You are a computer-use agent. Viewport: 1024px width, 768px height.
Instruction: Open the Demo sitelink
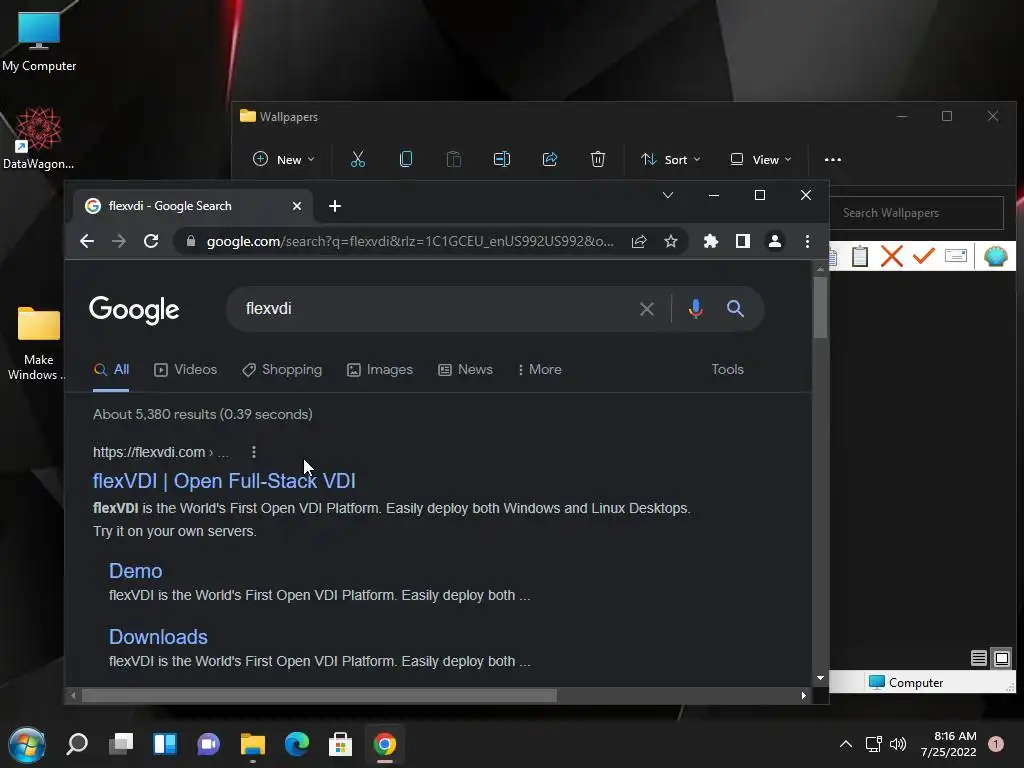[x=135, y=571]
